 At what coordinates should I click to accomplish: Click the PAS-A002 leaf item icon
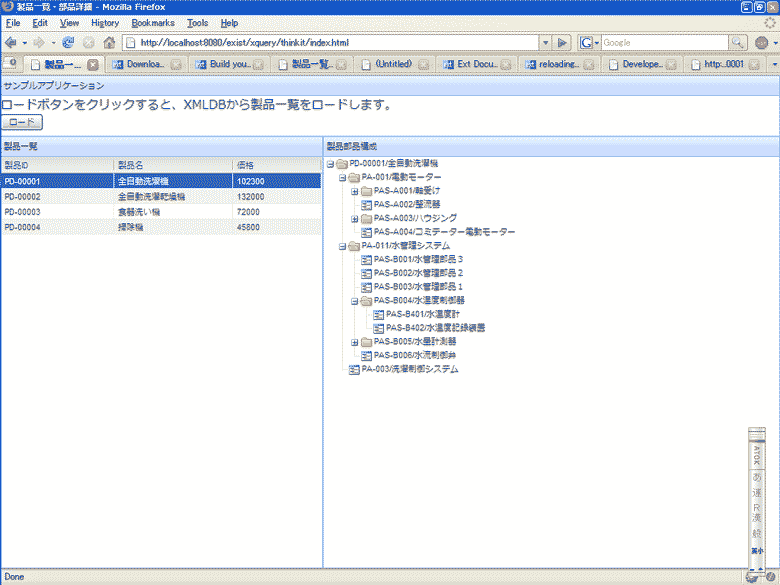(x=366, y=204)
